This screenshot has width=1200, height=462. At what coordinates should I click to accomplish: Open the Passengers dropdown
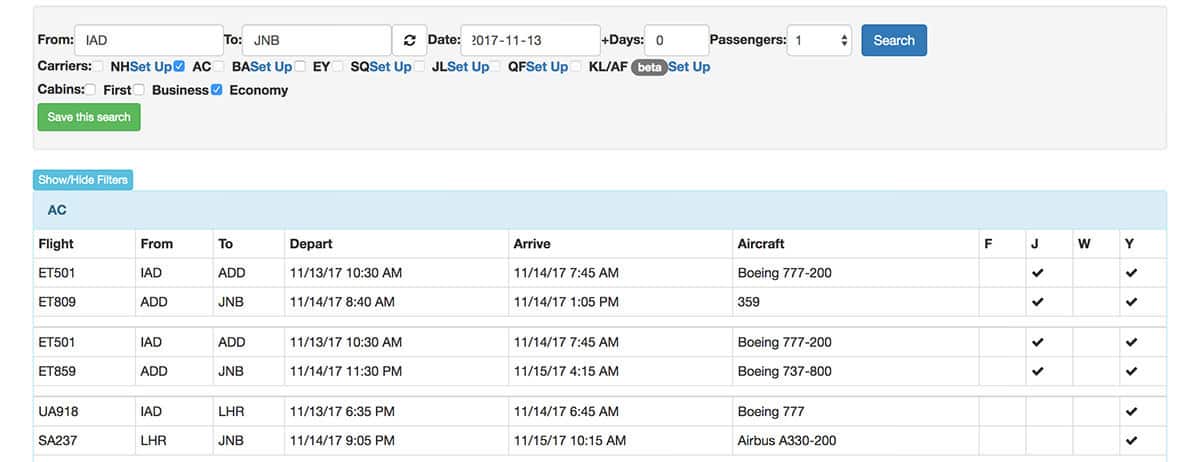820,40
